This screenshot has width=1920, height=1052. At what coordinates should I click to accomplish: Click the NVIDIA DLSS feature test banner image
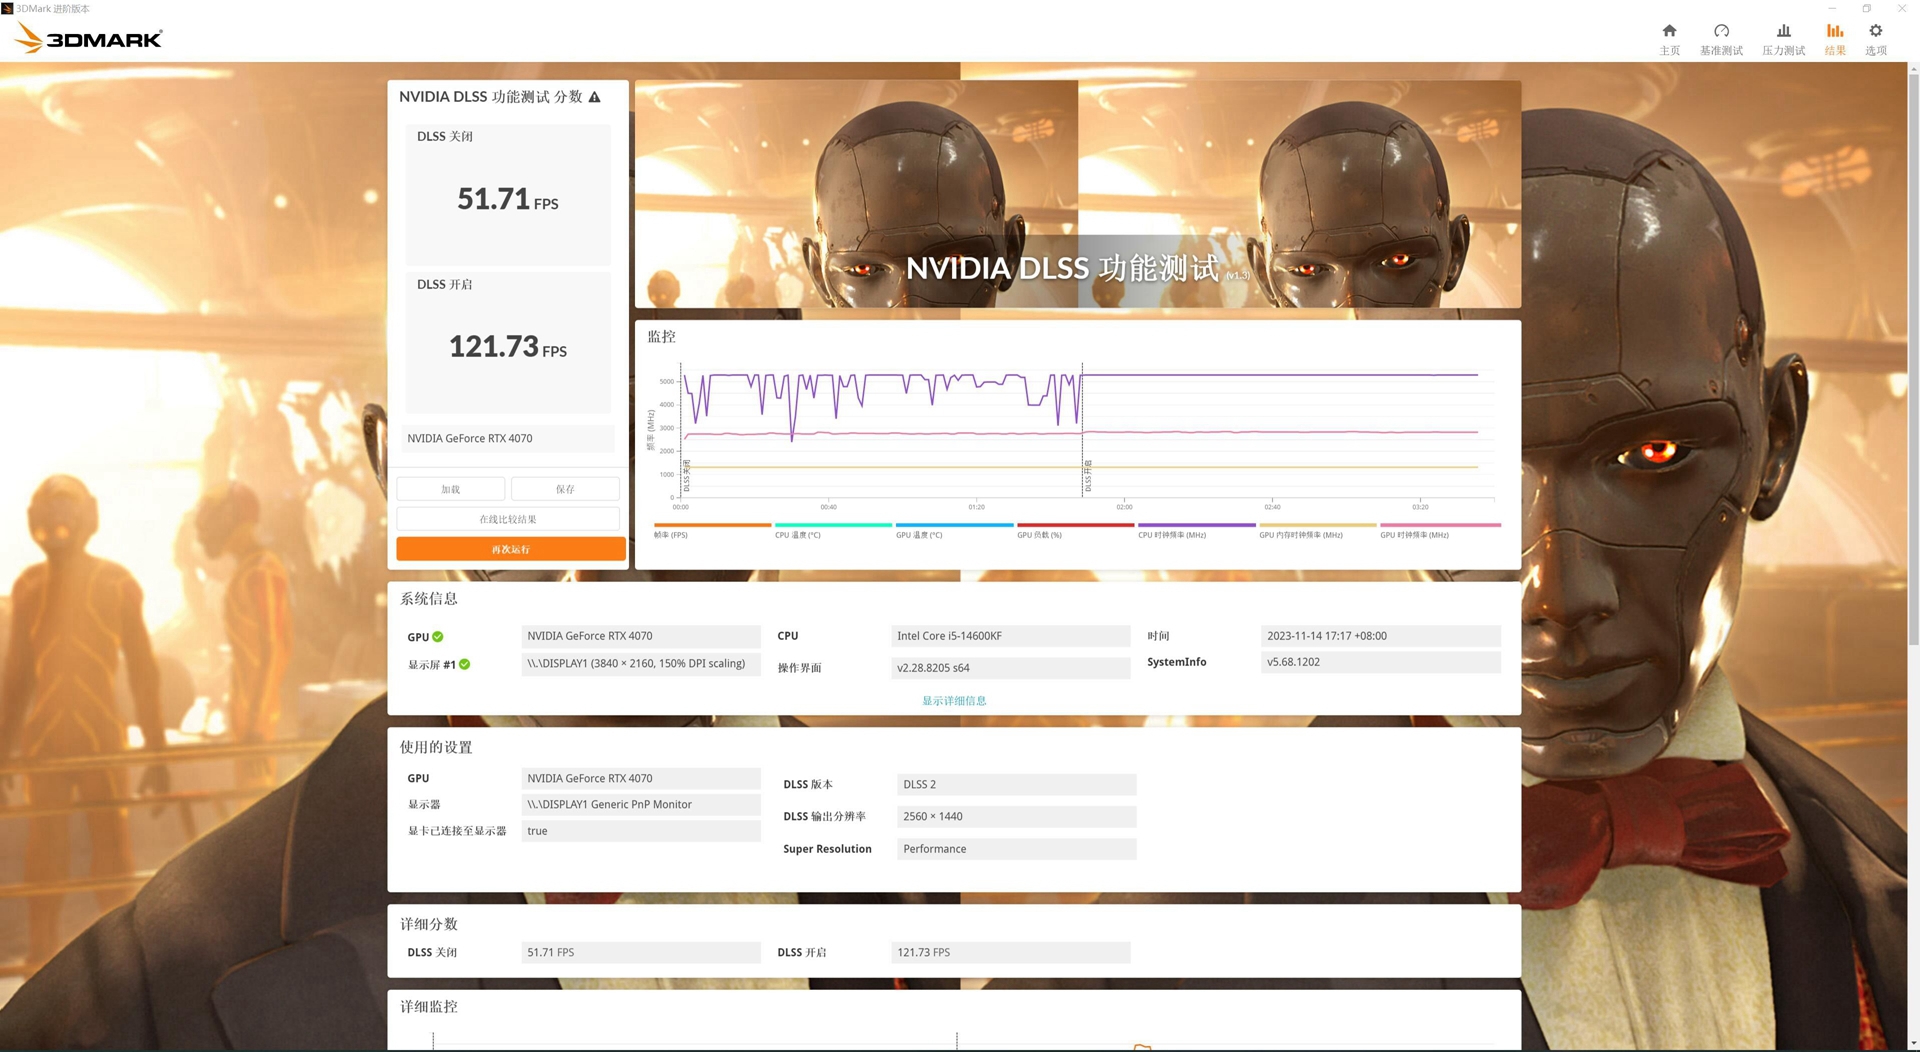point(1077,194)
